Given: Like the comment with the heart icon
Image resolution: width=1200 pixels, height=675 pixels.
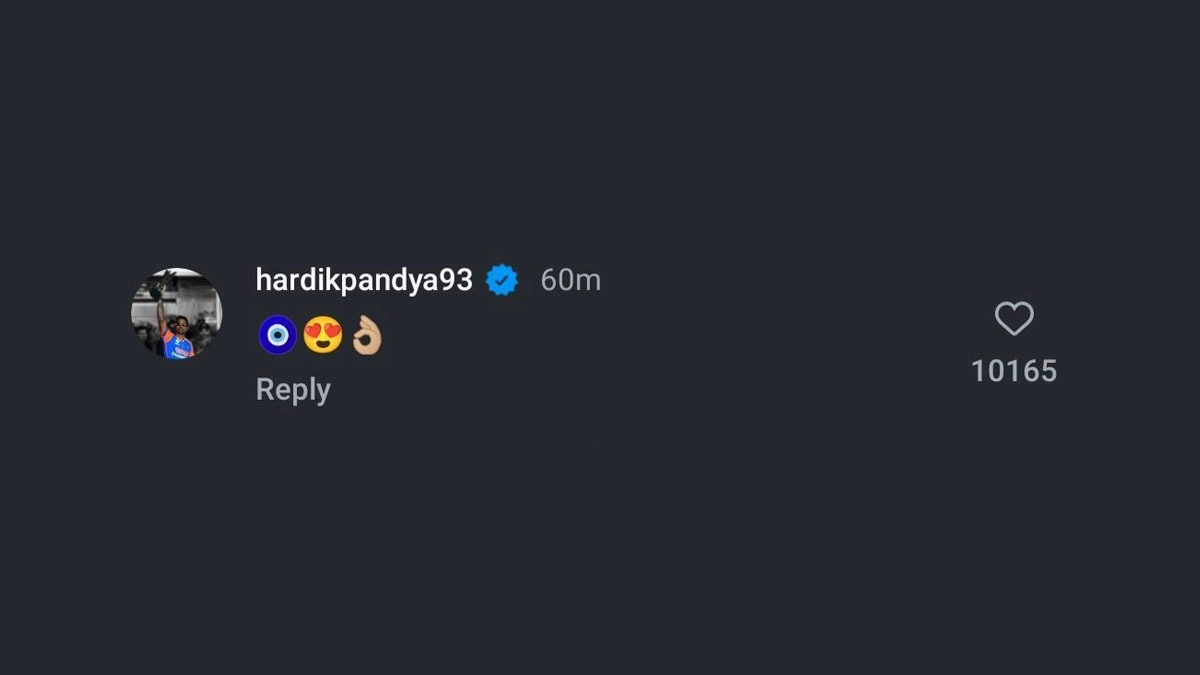Looking at the screenshot, I should pos(1014,319).
